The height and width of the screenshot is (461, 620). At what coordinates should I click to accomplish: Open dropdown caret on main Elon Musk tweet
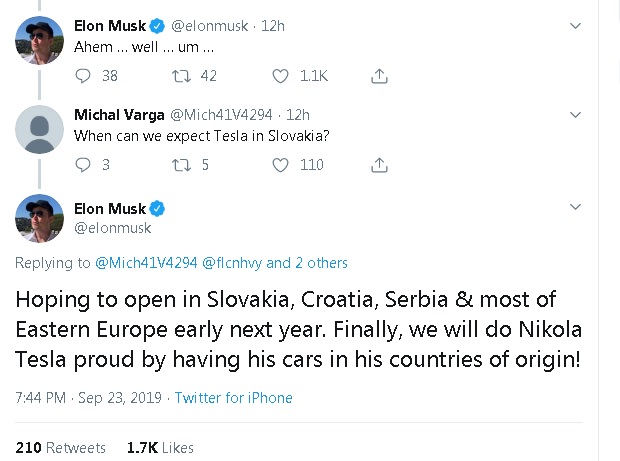tap(575, 207)
